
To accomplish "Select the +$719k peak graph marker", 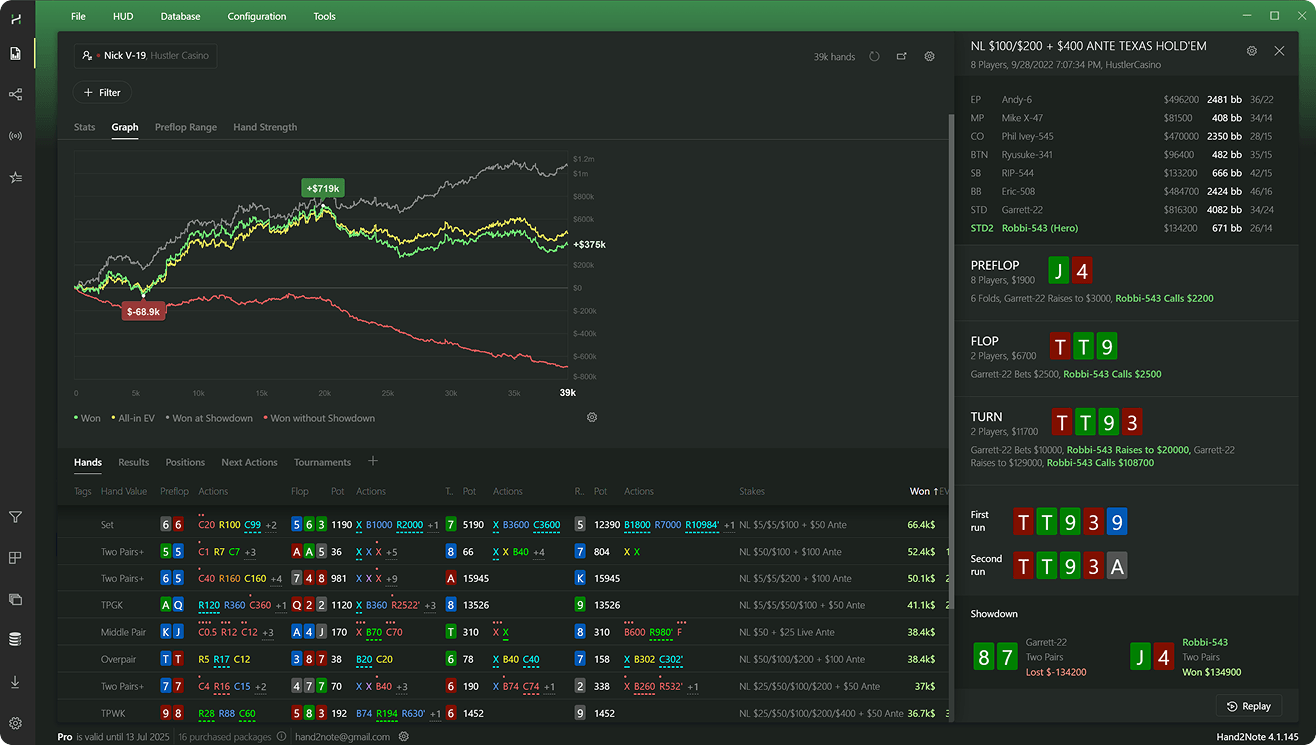I will pyautogui.click(x=323, y=188).
